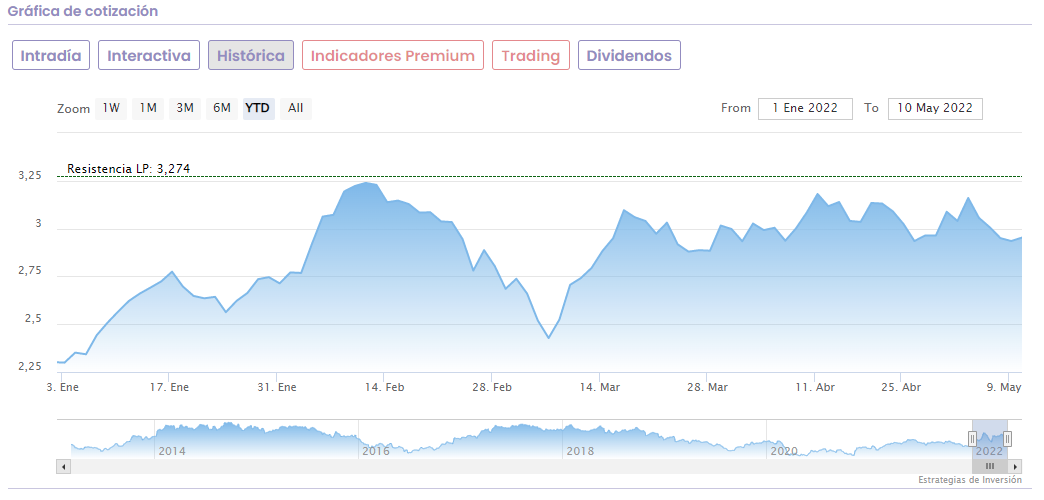This screenshot has height=500, width=1044.
Task: Go to the Trading section
Action: pyautogui.click(x=531, y=56)
